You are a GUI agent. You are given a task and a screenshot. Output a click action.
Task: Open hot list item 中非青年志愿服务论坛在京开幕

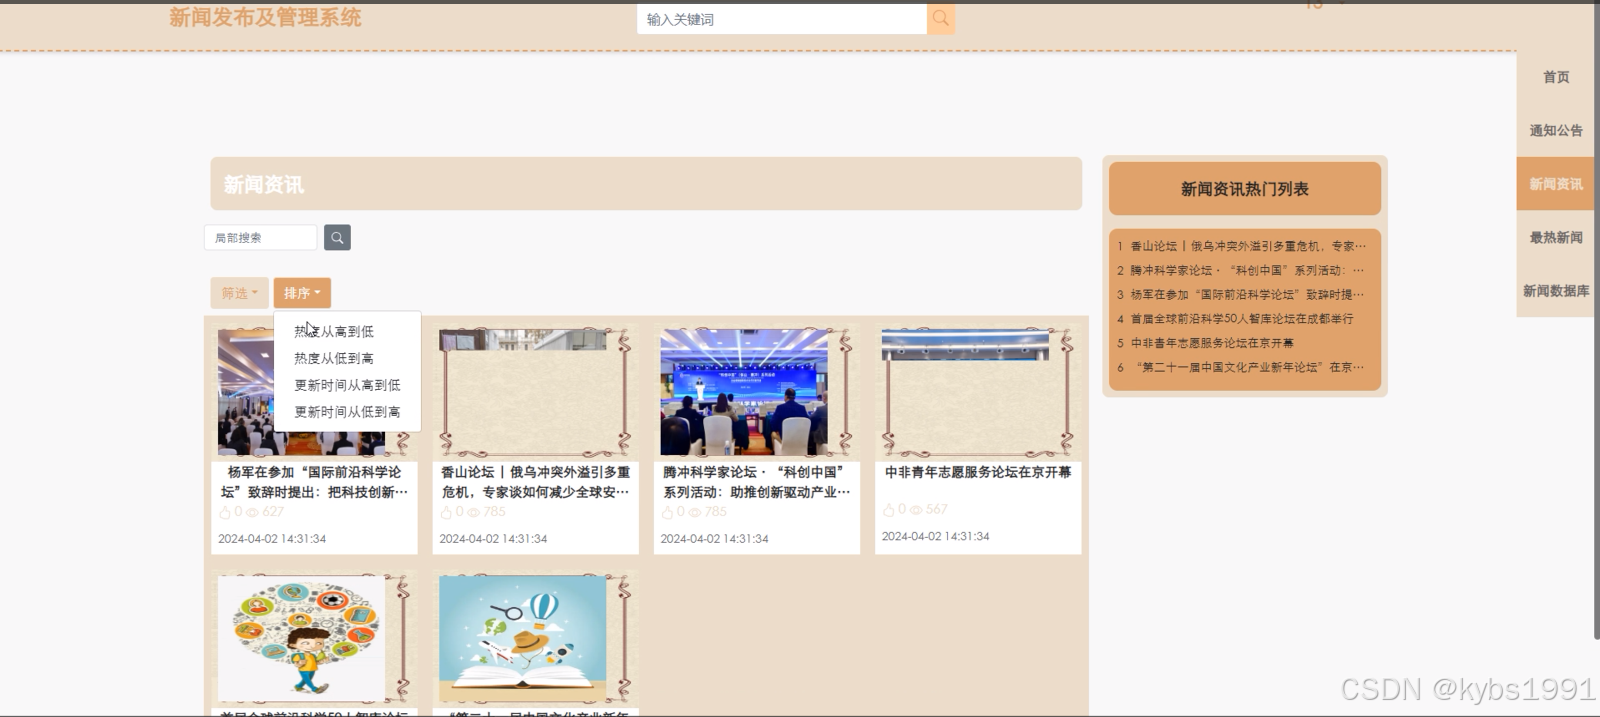1205,343
